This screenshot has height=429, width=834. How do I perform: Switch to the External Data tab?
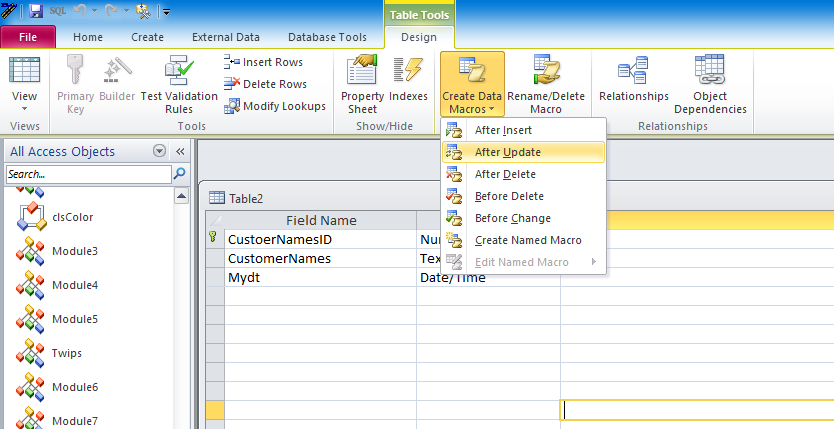[x=226, y=37]
